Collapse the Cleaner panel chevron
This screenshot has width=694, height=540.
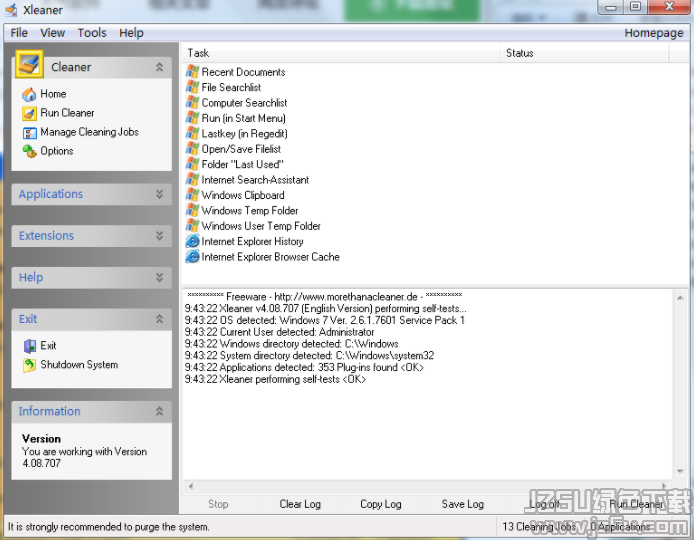pyautogui.click(x=159, y=67)
